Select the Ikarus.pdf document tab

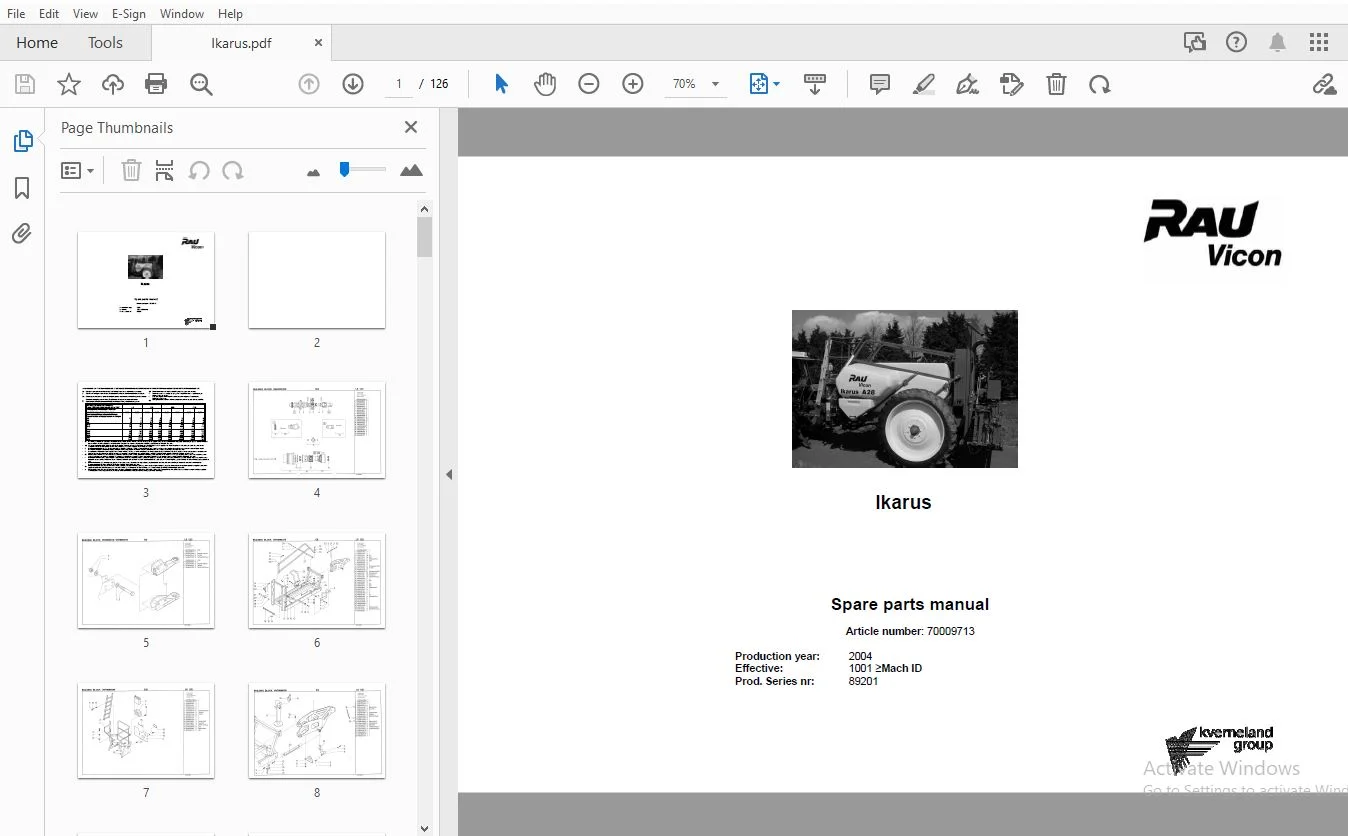tap(241, 43)
